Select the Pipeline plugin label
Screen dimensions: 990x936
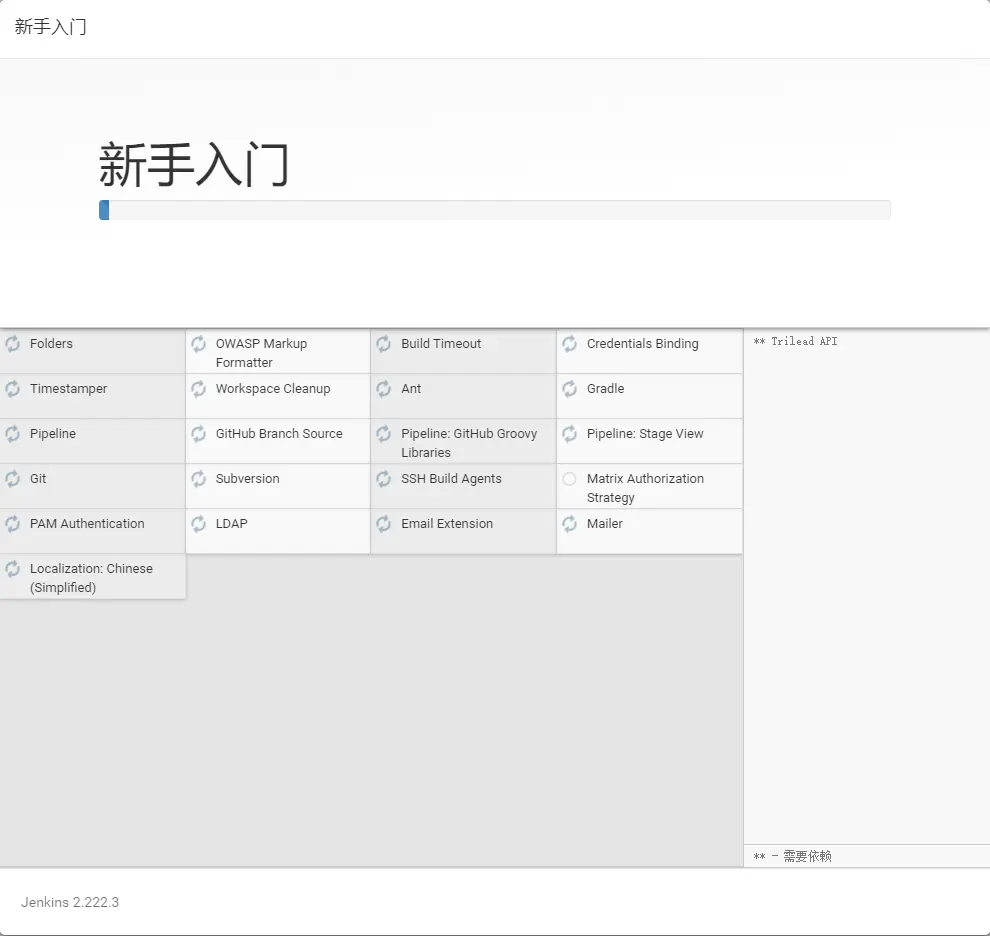click(x=52, y=433)
